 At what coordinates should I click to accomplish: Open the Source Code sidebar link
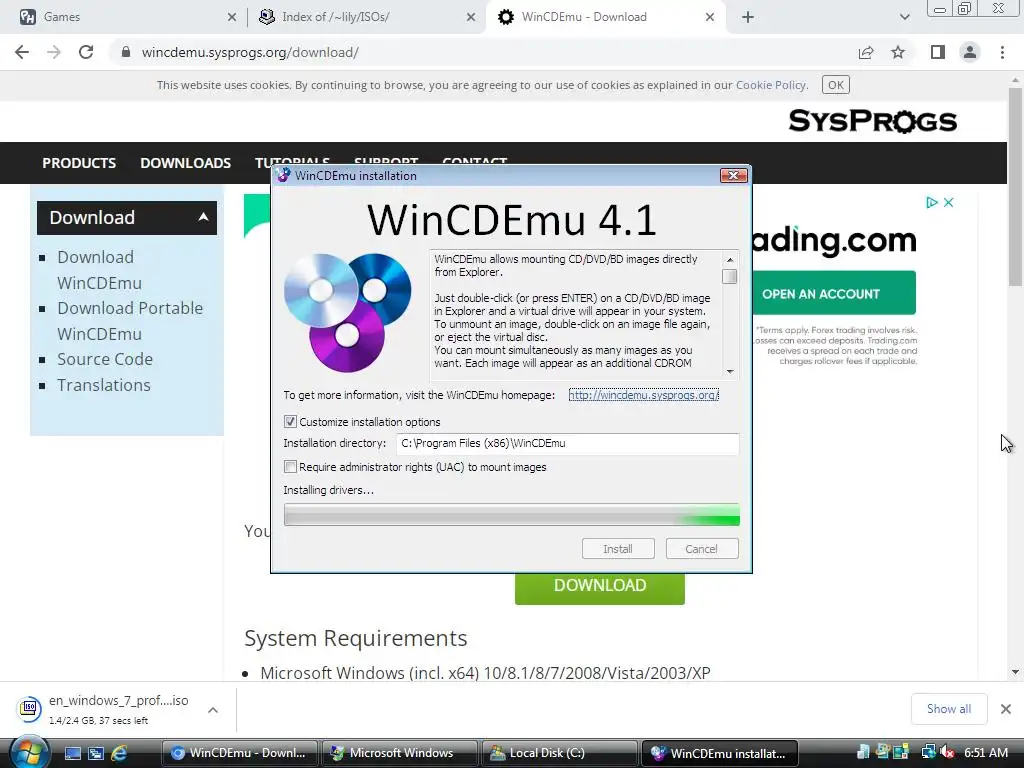[x=104, y=359]
